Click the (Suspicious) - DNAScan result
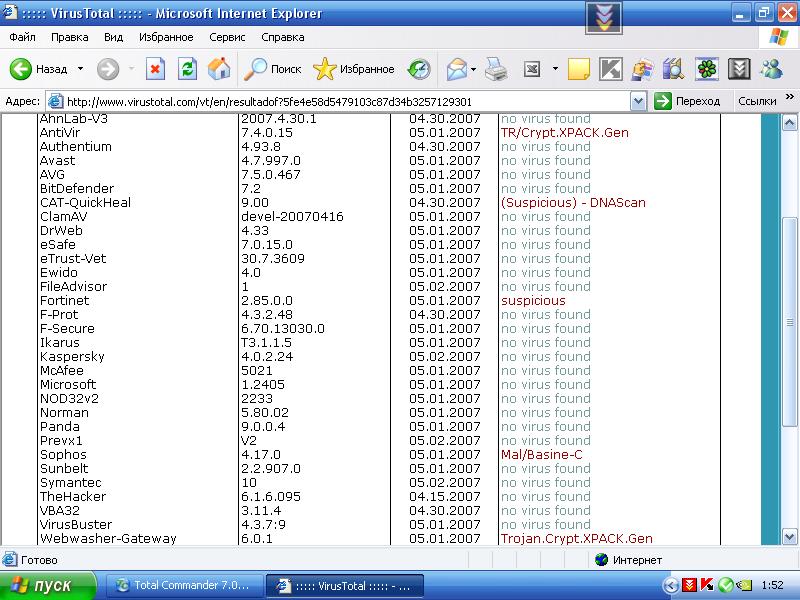This screenshot has height=600, width=800. pos(573,203)
